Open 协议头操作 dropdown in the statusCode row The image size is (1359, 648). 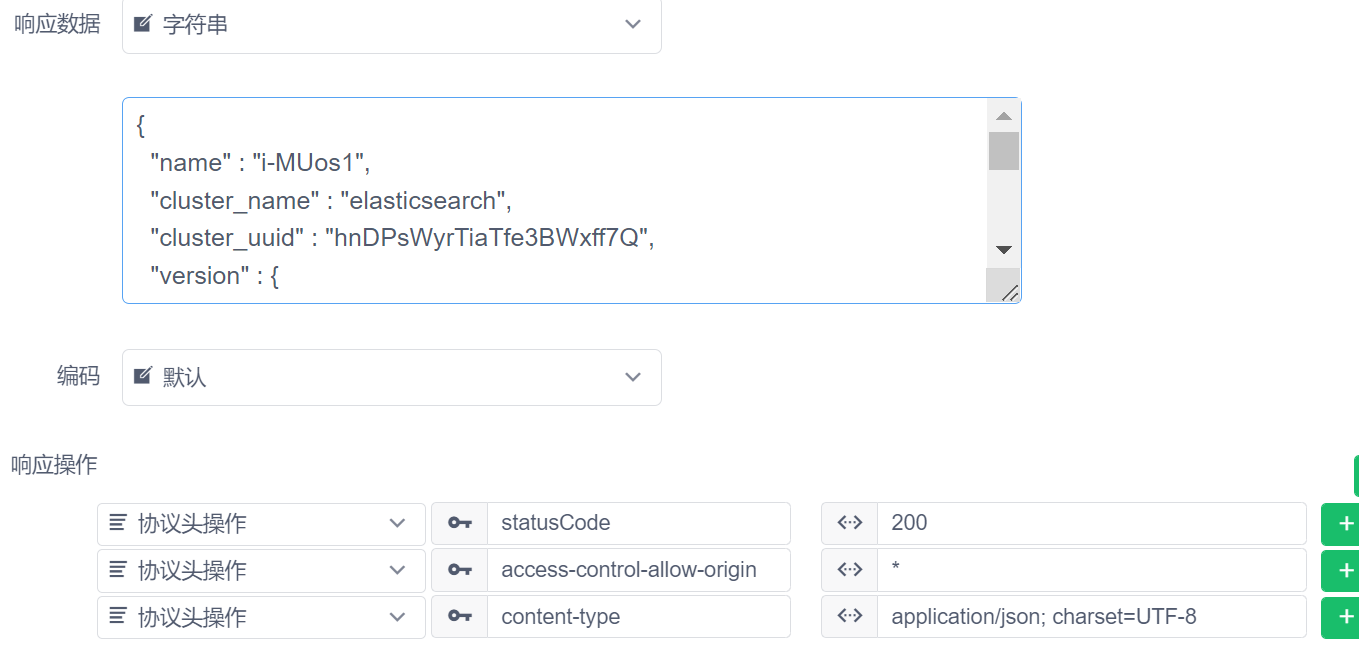(261, 523)
